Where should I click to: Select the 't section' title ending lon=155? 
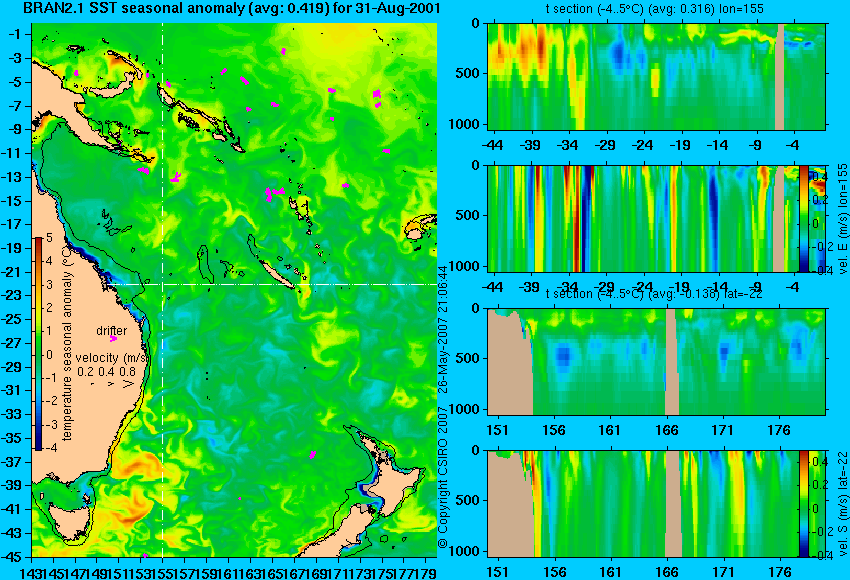[x=654, y=9]
